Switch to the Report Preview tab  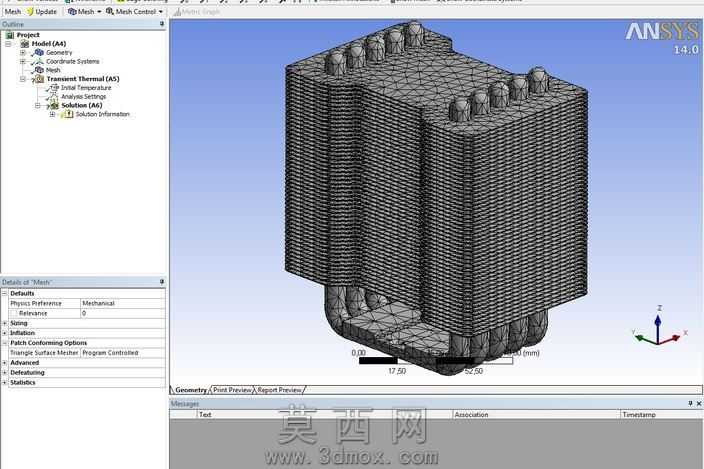[279, 390]
